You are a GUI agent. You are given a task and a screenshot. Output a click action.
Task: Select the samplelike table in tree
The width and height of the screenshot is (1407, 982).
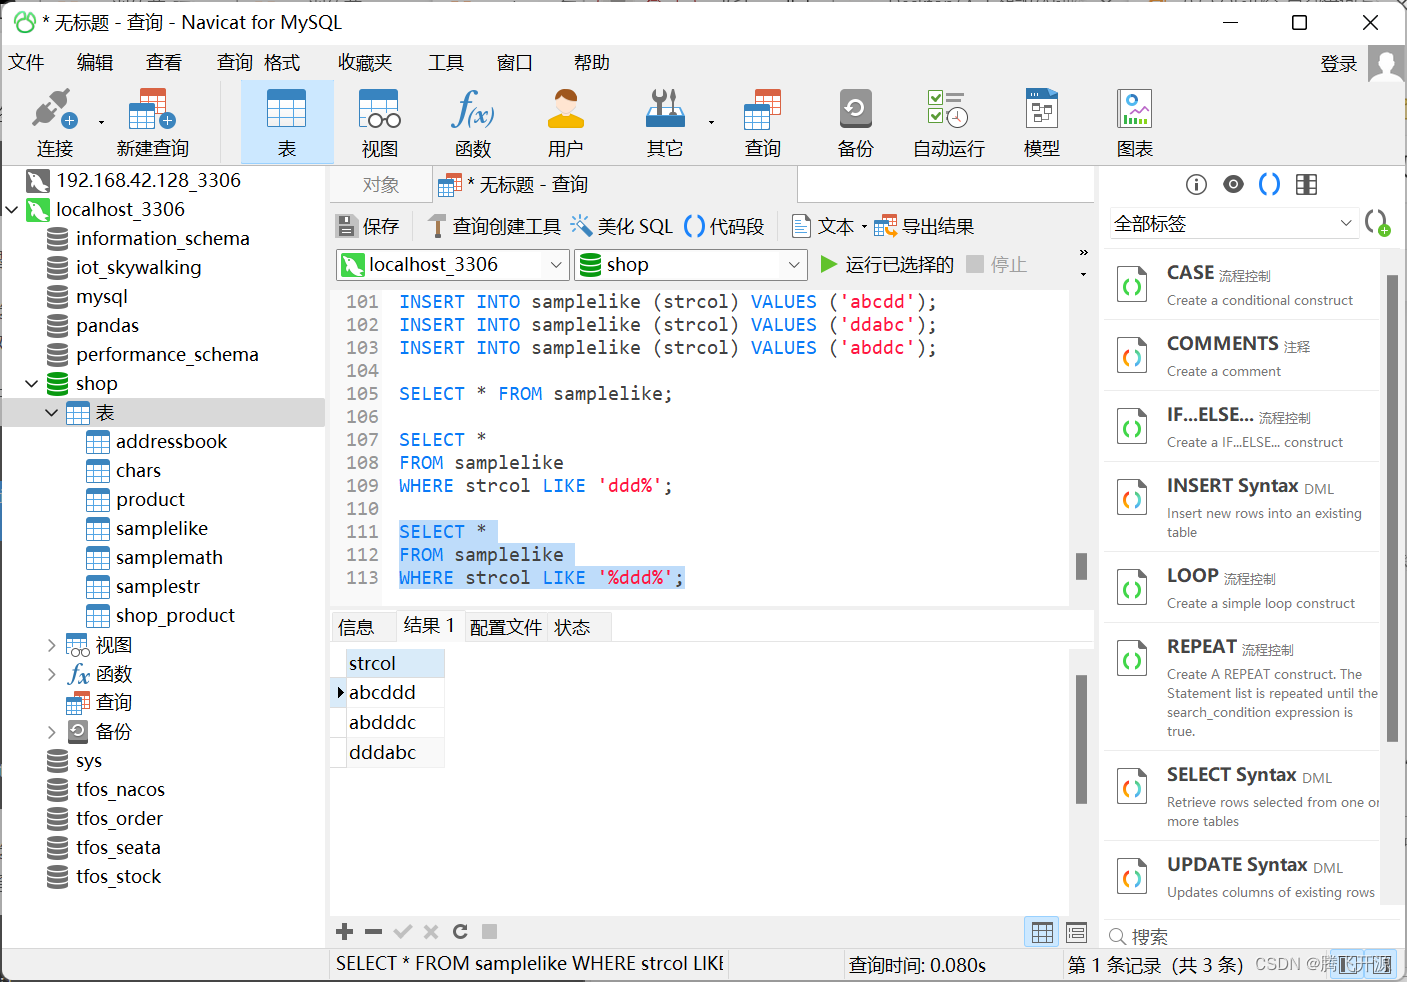pyautogui.click(x=161, y=528)
